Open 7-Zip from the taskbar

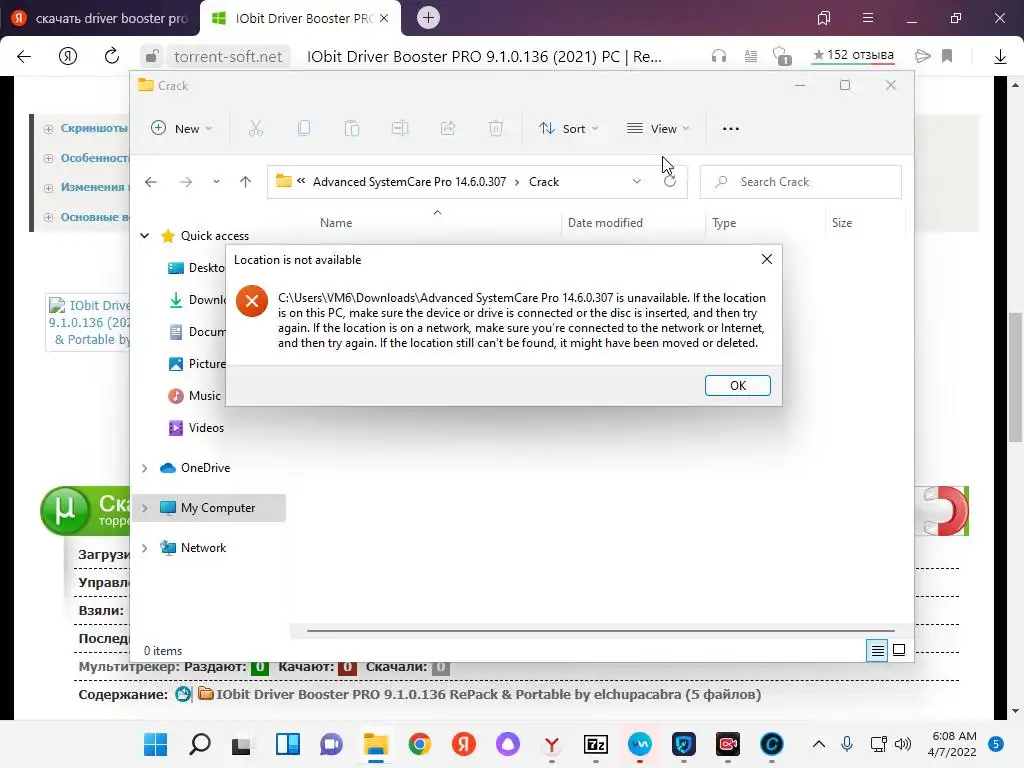tap(596, 744)
